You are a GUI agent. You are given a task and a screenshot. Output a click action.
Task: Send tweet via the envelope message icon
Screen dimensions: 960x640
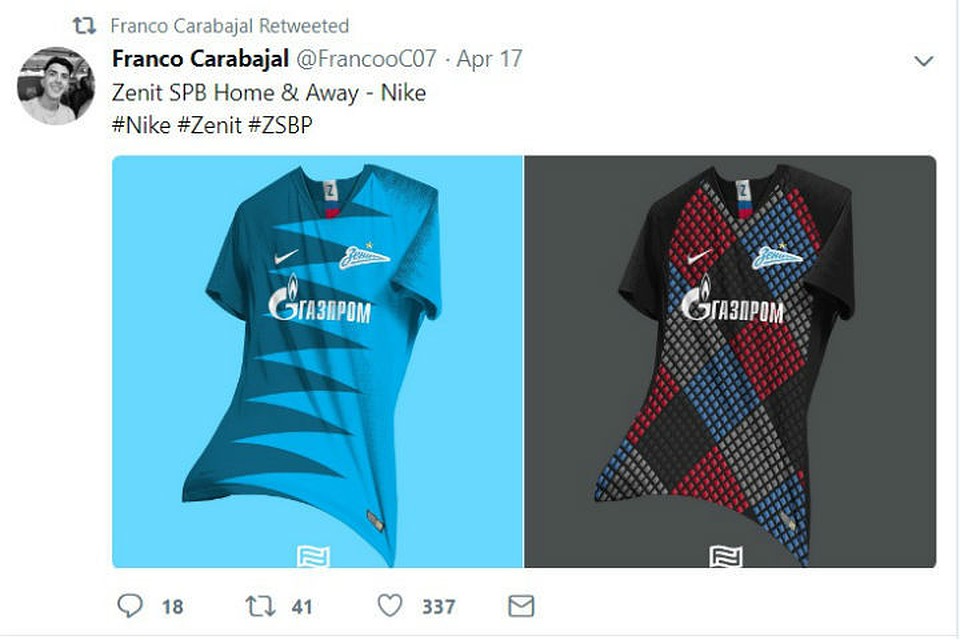522,606
